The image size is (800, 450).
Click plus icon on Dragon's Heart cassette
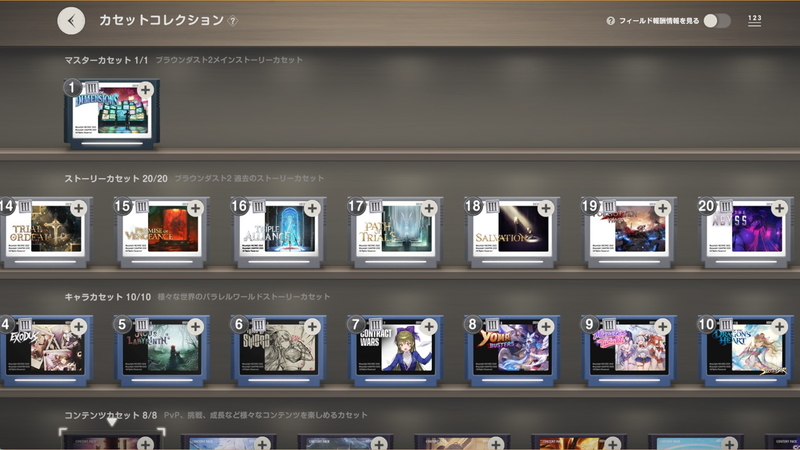click(x=780, y=327)
